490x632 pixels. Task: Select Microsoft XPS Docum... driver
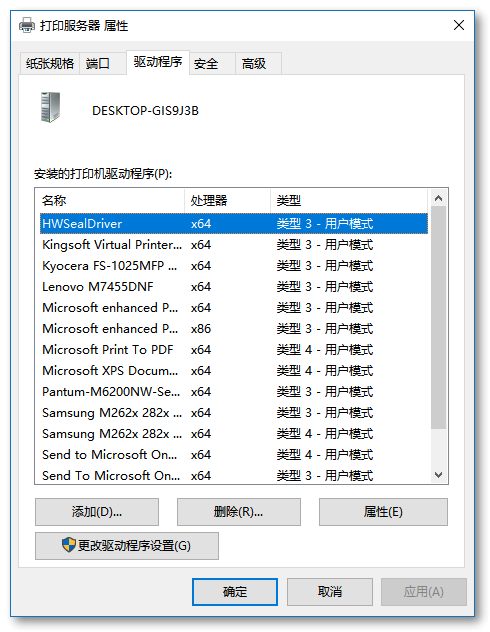(234, 370)
